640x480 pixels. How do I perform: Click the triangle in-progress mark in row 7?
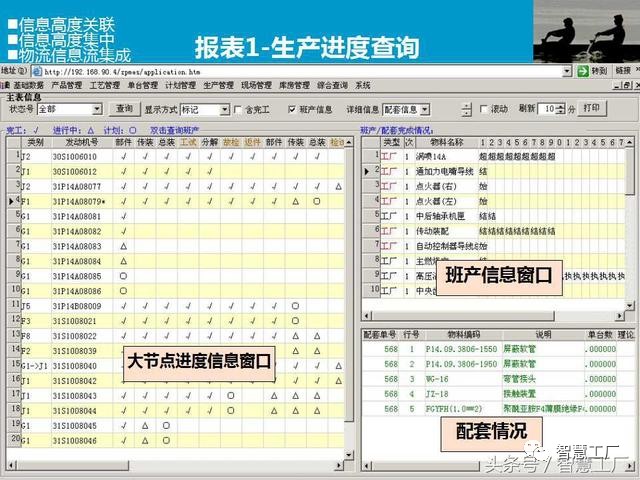pyautogui.click(x=123, y=246)
